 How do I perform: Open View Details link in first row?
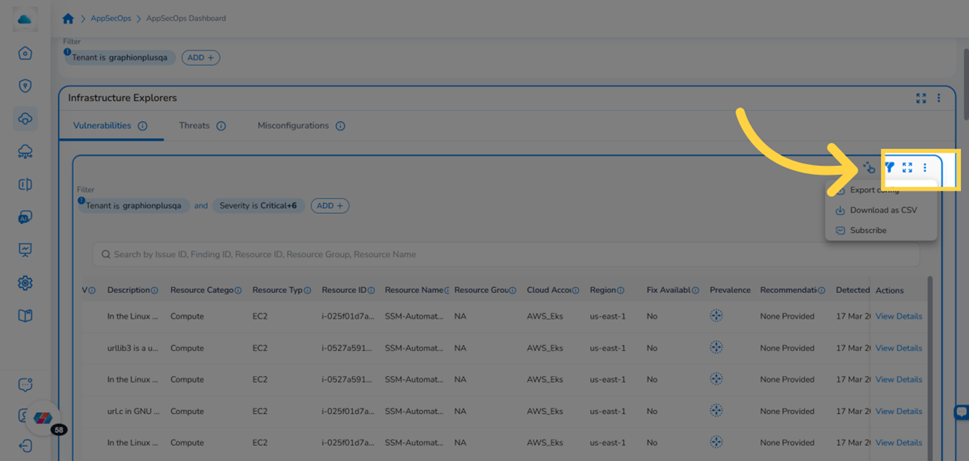click(899, 316)
